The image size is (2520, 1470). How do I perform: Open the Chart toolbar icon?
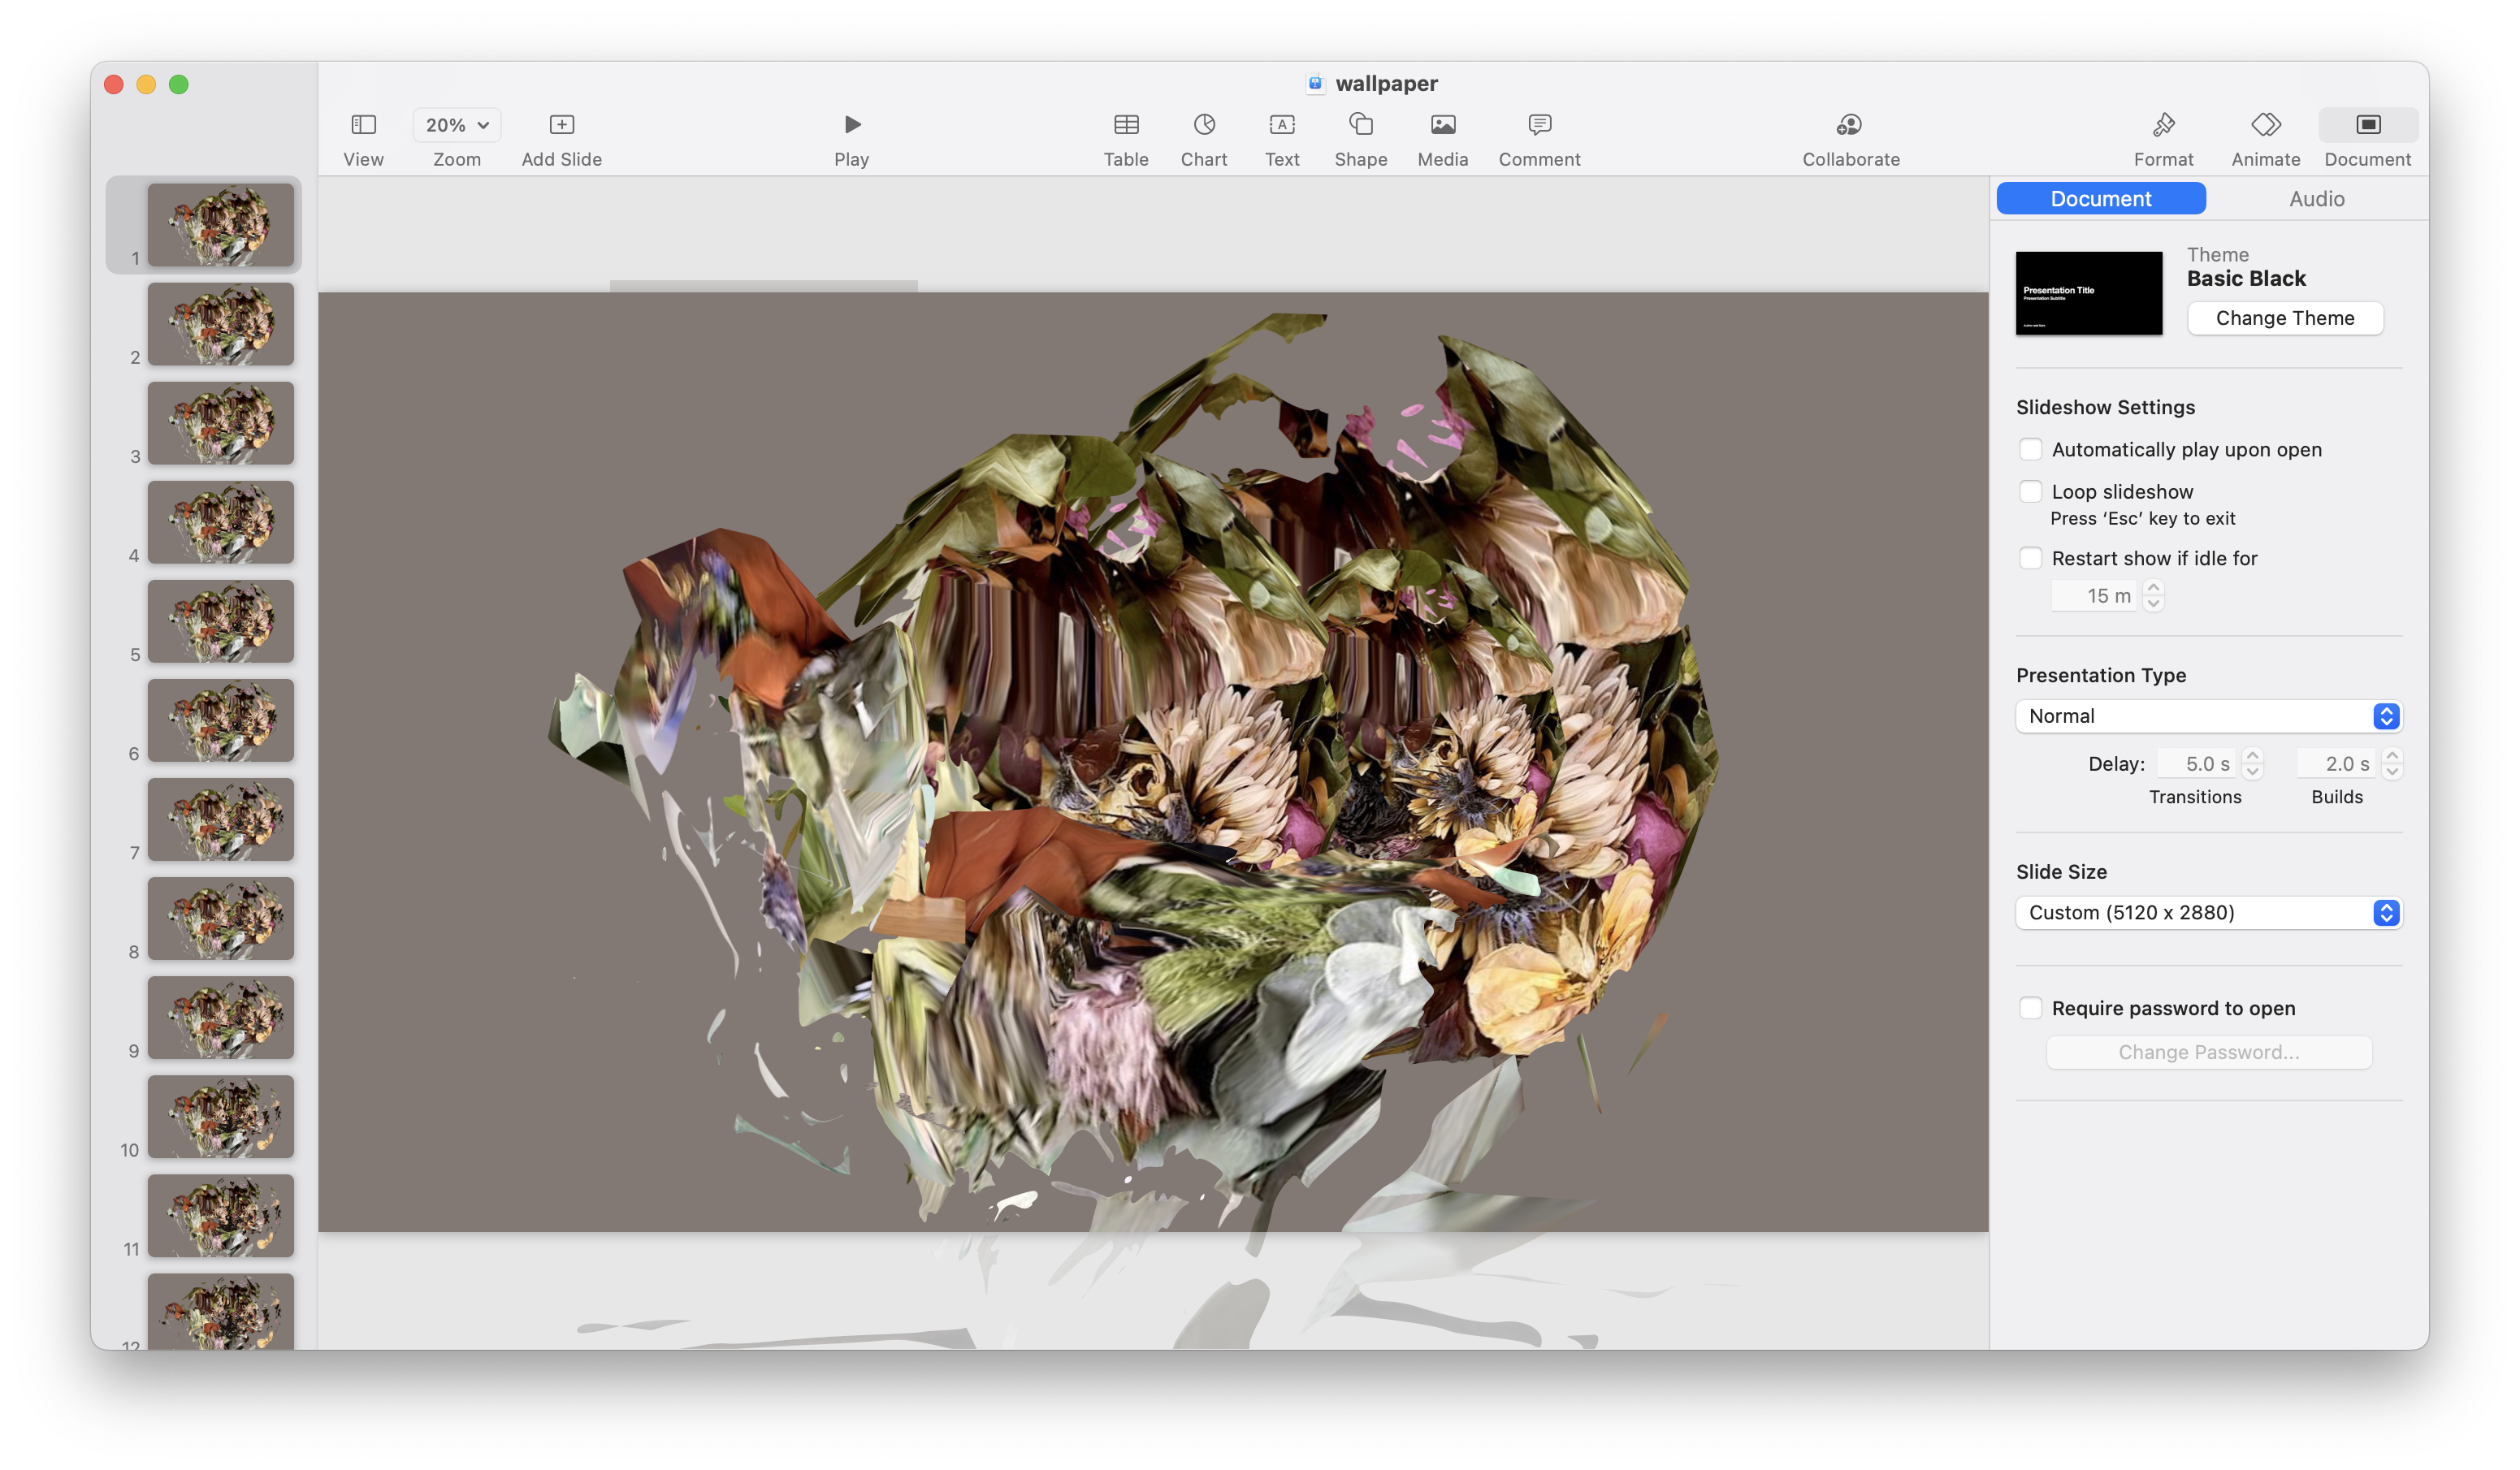point(1204,125)
